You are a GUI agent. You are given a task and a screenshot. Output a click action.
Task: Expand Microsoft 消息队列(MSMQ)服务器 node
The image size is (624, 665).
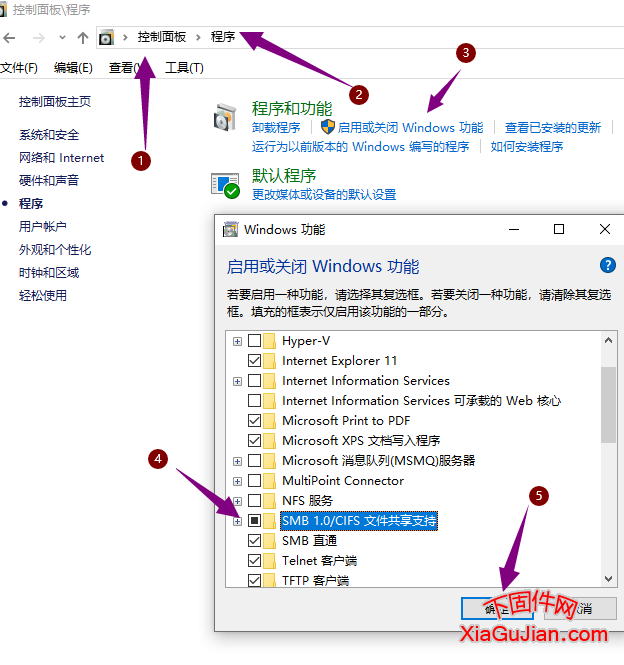pyautogui.click(x=238, y=461)
